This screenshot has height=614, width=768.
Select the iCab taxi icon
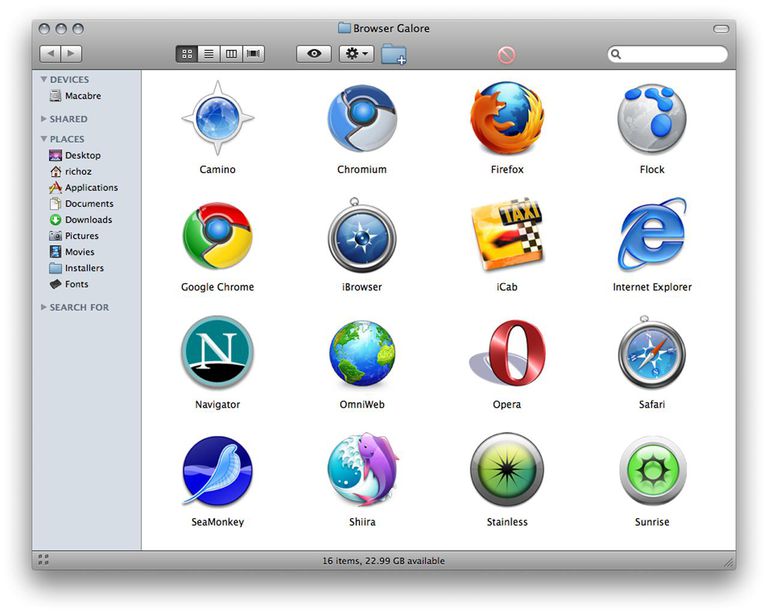[507, 235]
